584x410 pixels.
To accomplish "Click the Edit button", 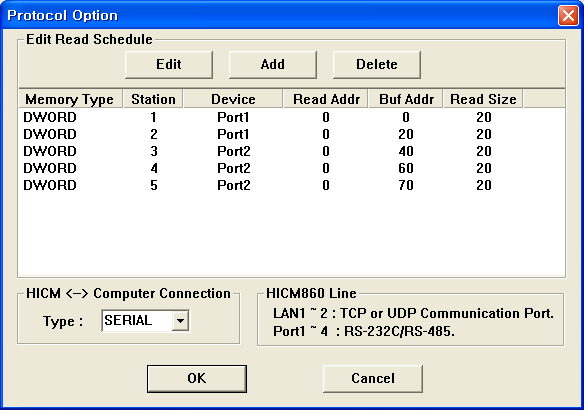I will (x=169, y=65).
